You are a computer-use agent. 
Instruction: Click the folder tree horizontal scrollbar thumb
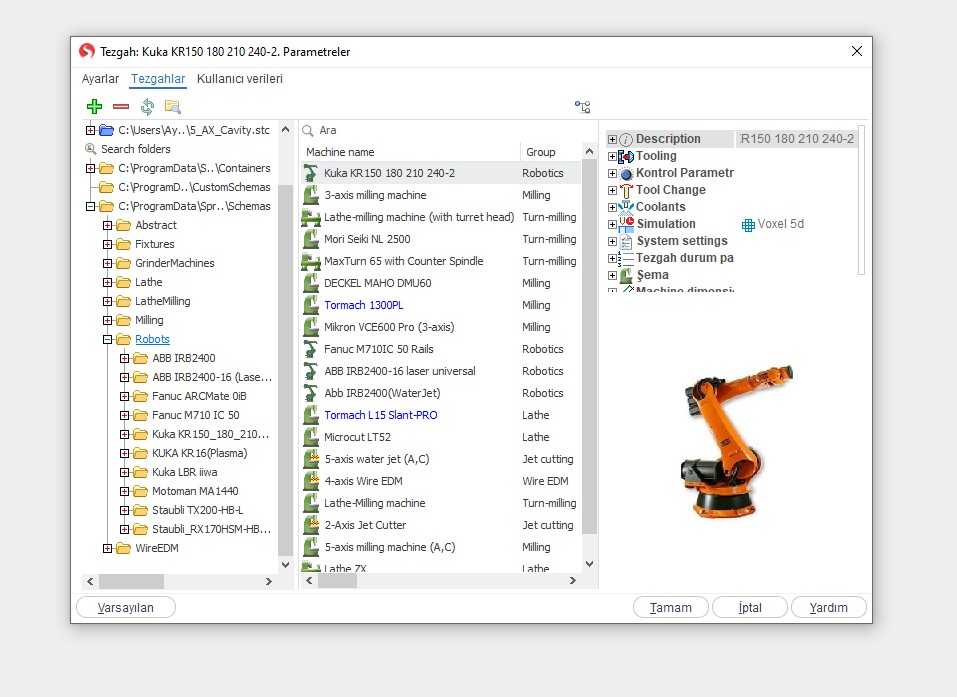130,581
